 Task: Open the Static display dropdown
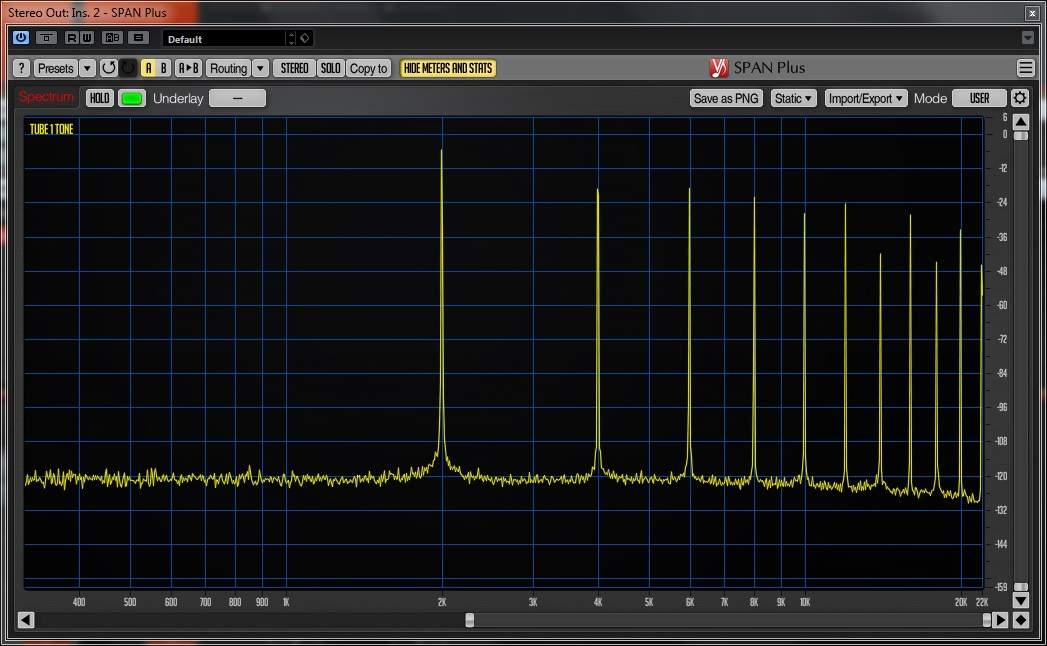(794, 98)
